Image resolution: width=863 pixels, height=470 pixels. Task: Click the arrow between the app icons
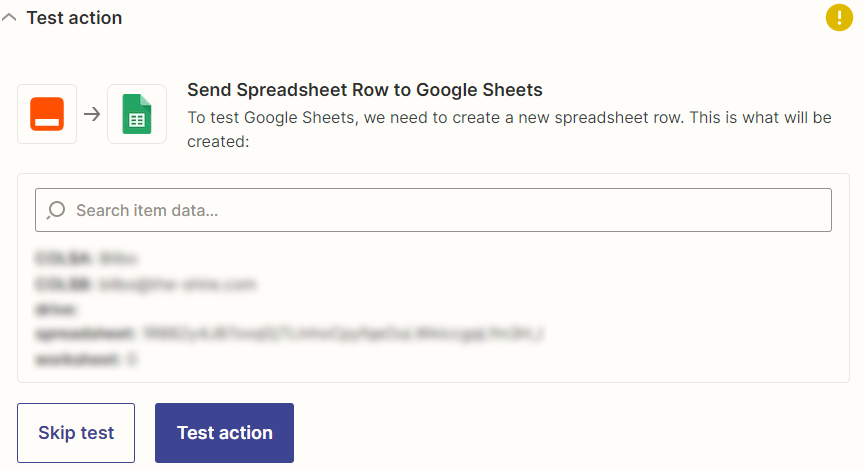(92, 114)
